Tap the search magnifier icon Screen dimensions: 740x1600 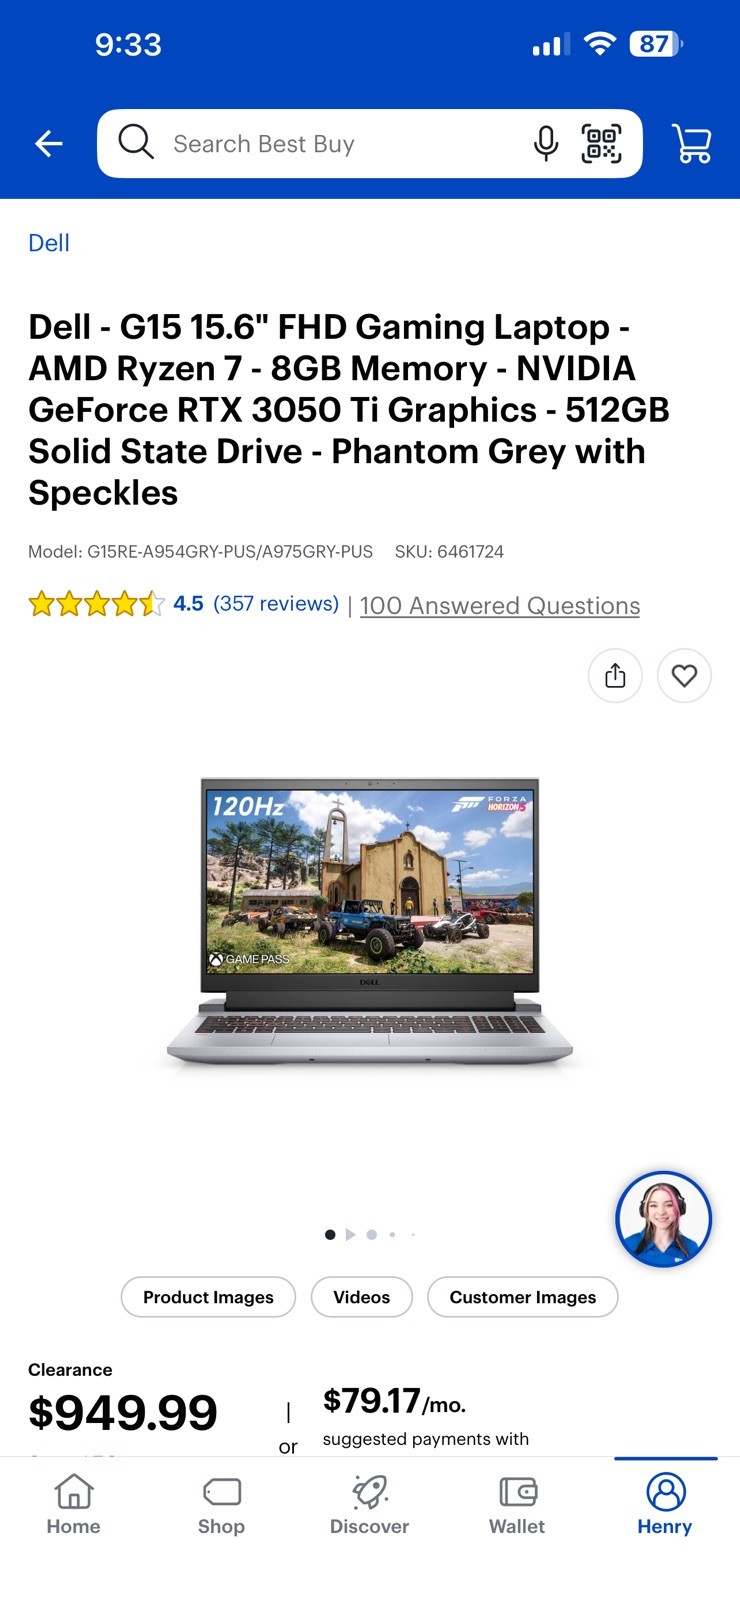pyautogui.click(x=136, y=143)
